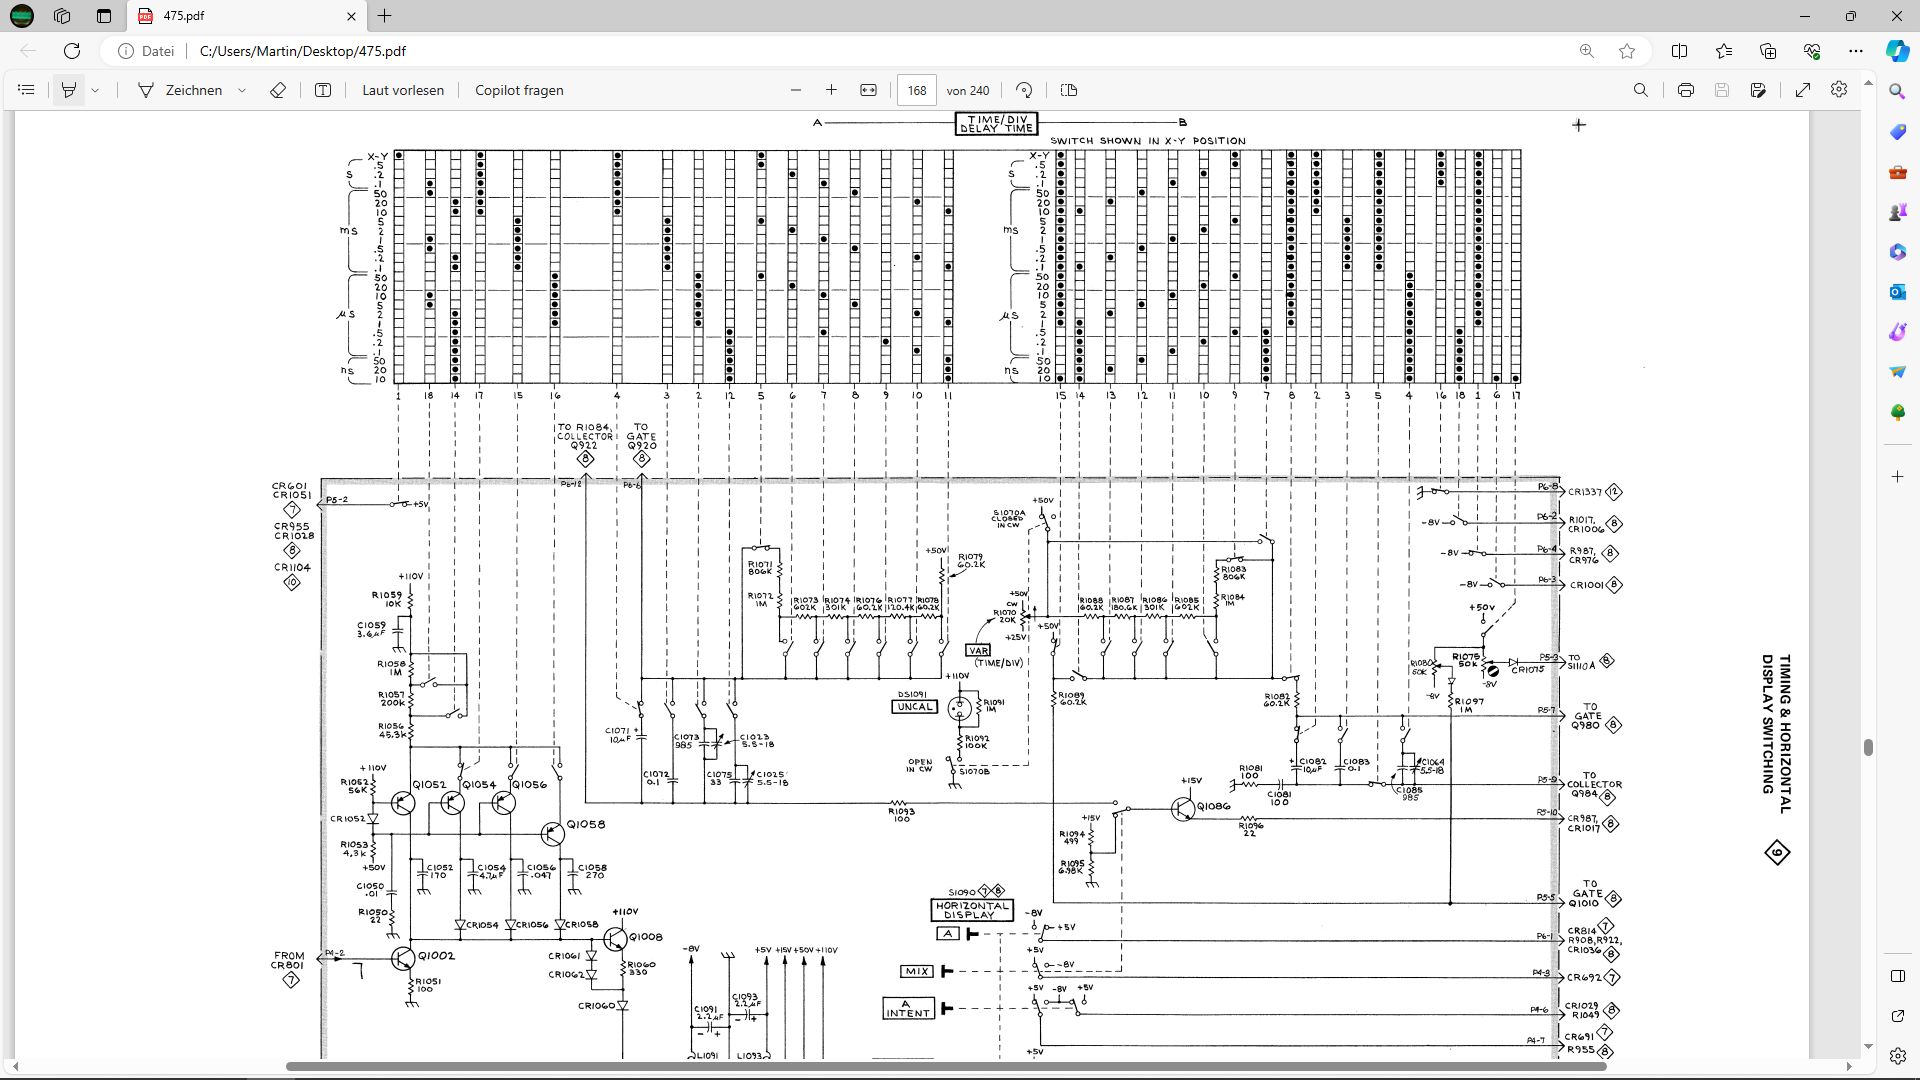Screen dimensions: 1920x1080
Task: Switch page view layout
Action: [1069, 90]
